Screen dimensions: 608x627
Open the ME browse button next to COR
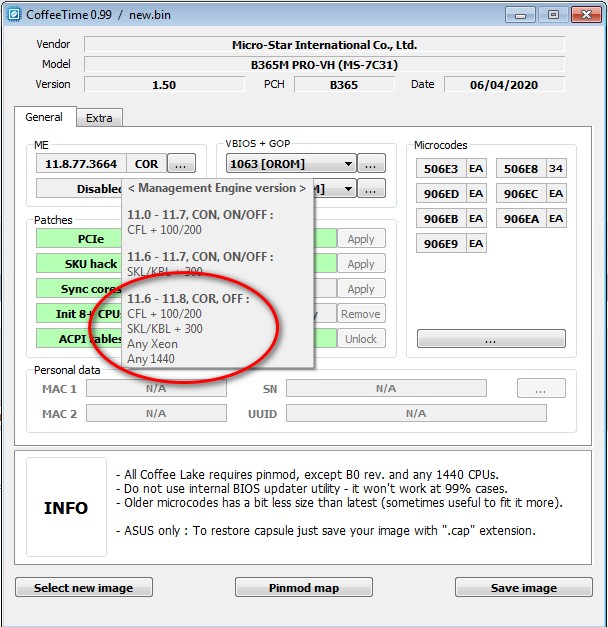[x=181, y=164]
